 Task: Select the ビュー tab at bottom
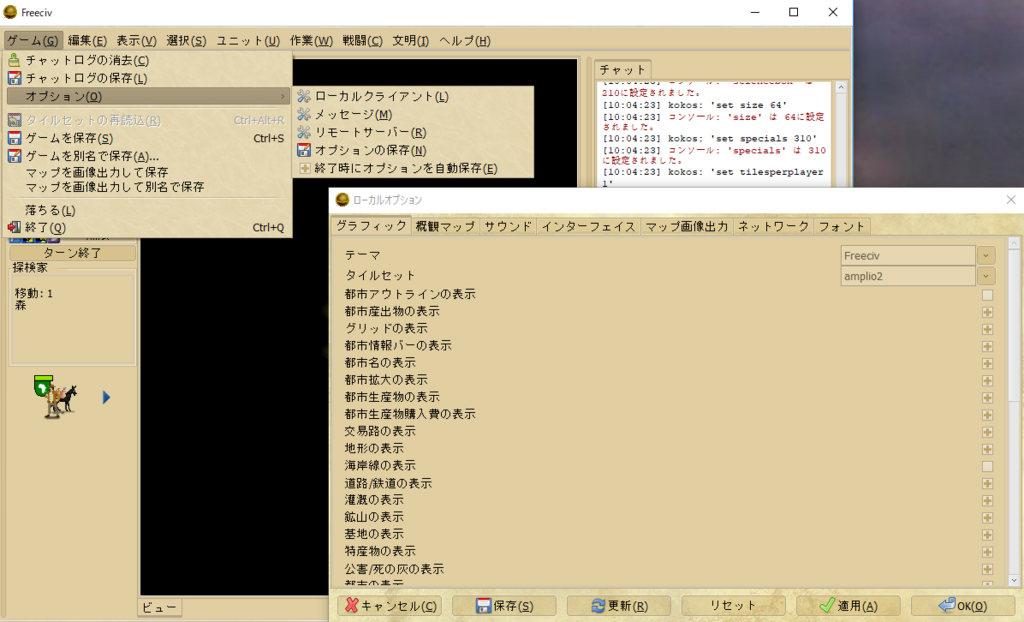pos(159,607)
